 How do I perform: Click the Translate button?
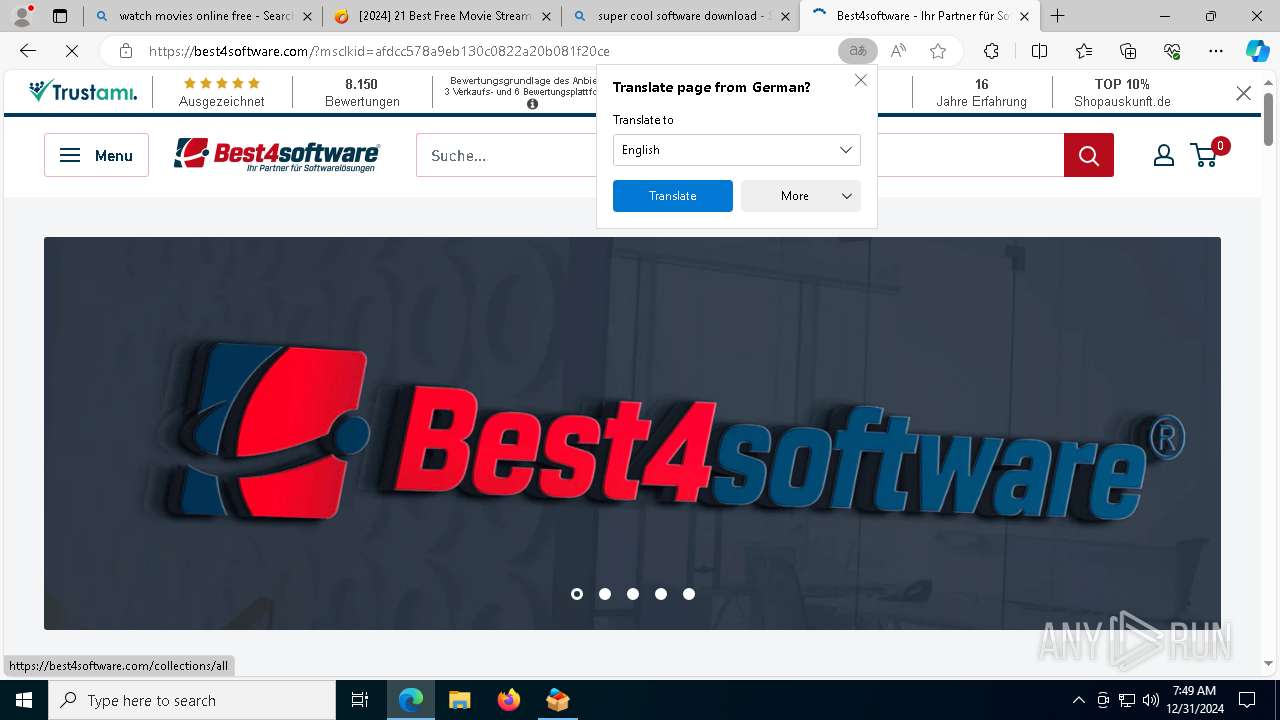click(672, 196)
